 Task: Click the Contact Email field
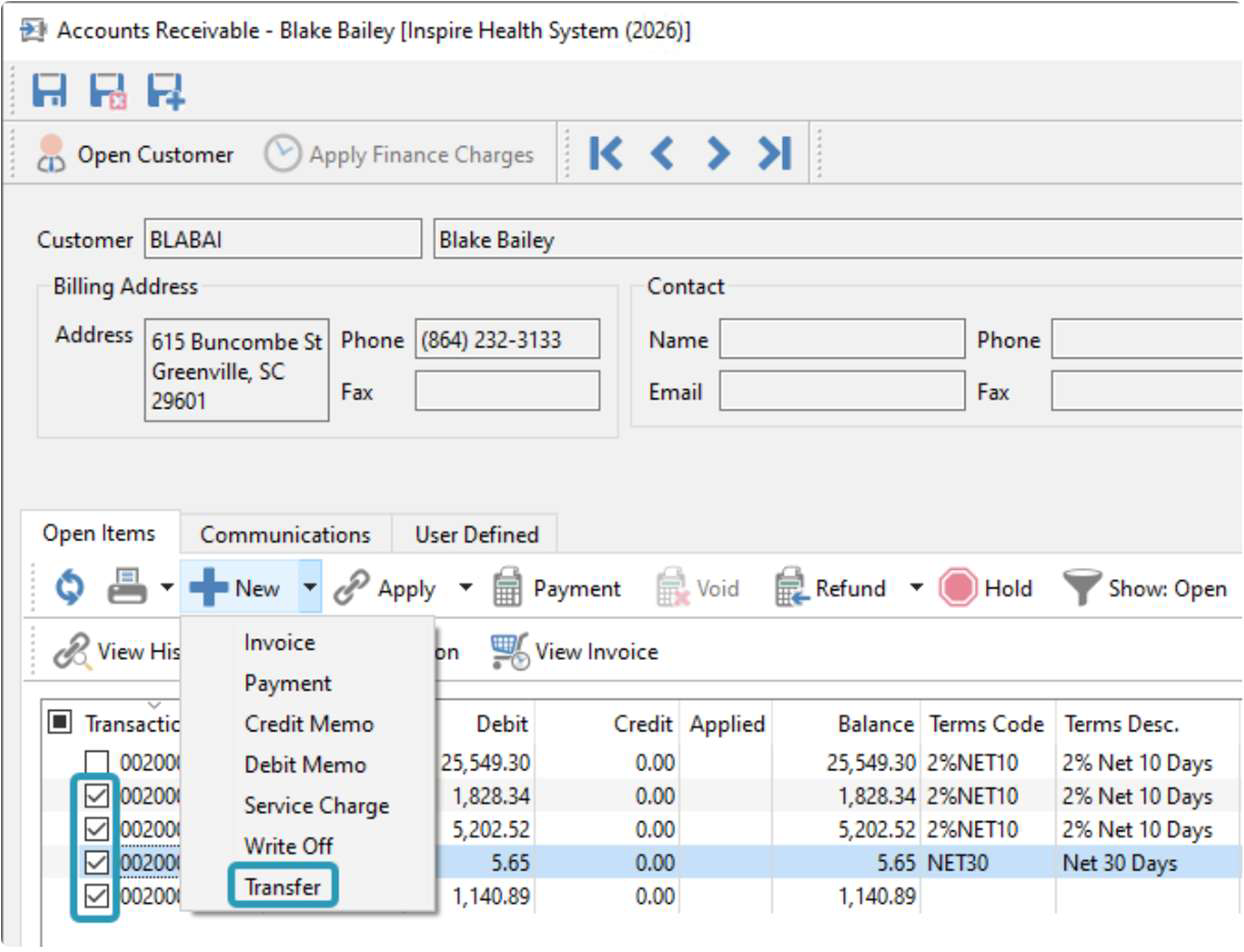[842, 391]
